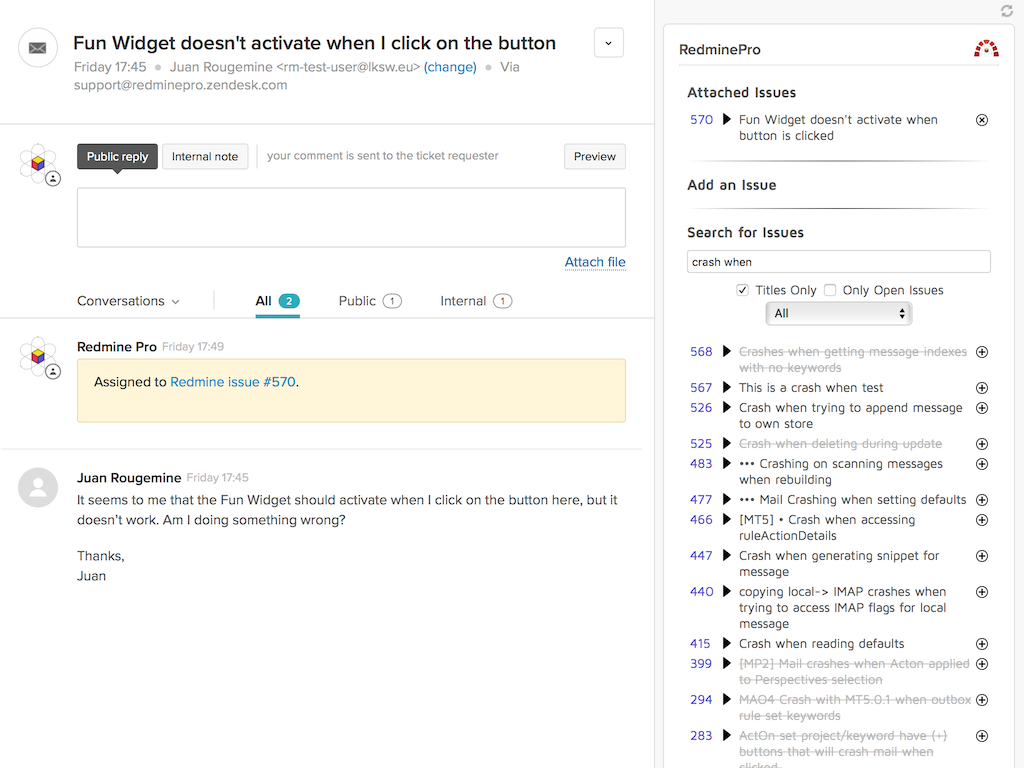The height and width of the screenshot is (768, 1024).
Task: Attach issue 568 using its plus icon
Action: (981, 352)
